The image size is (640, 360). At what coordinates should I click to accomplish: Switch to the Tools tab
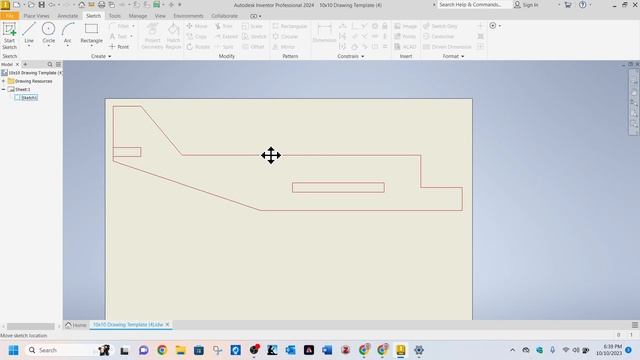point(115,16)
